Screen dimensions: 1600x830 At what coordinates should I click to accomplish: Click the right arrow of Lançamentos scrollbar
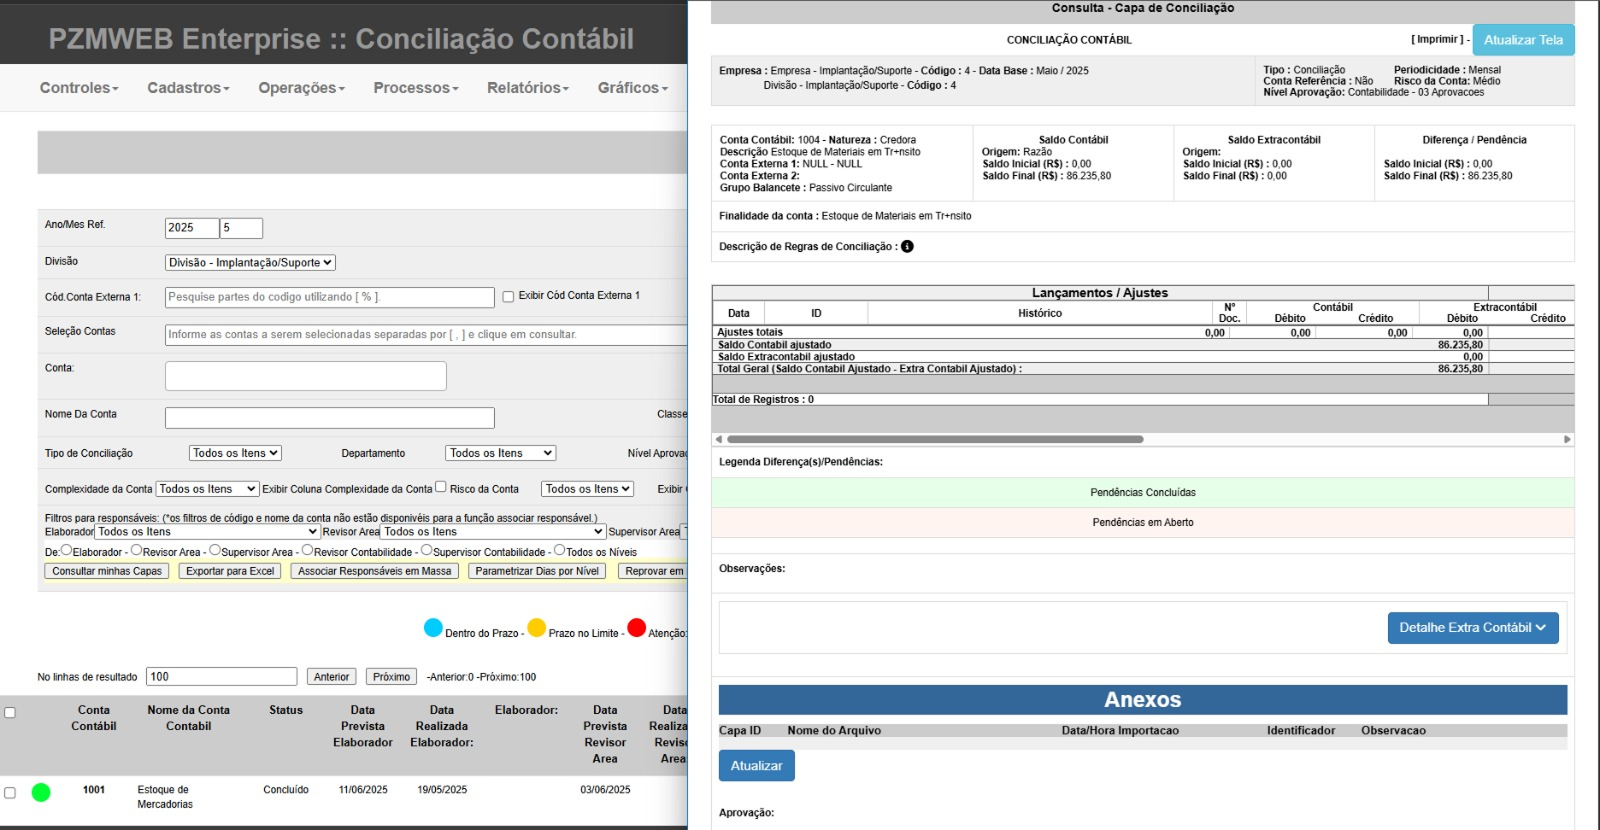tap(1567, 439)
